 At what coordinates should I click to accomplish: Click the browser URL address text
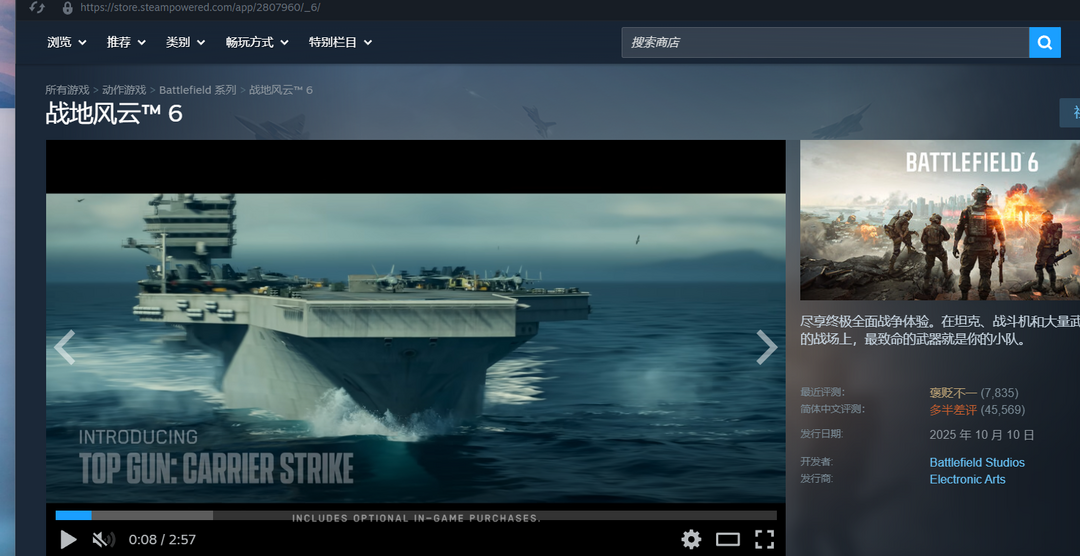tap(200, 8)
